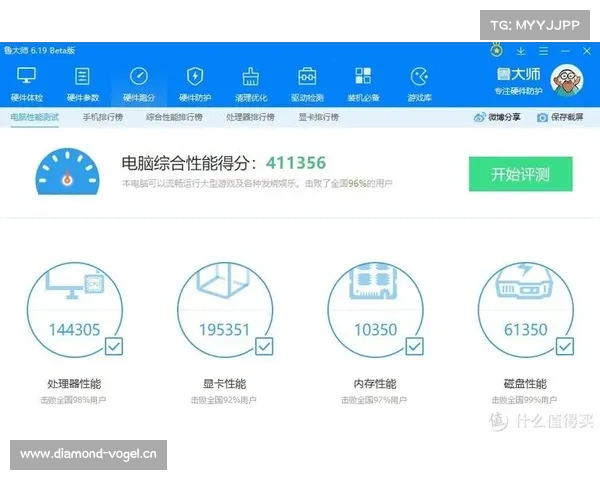600x480 pixels.
Task: Click 专注硬件防护 slogan text
Action: (x=518, y=91)
